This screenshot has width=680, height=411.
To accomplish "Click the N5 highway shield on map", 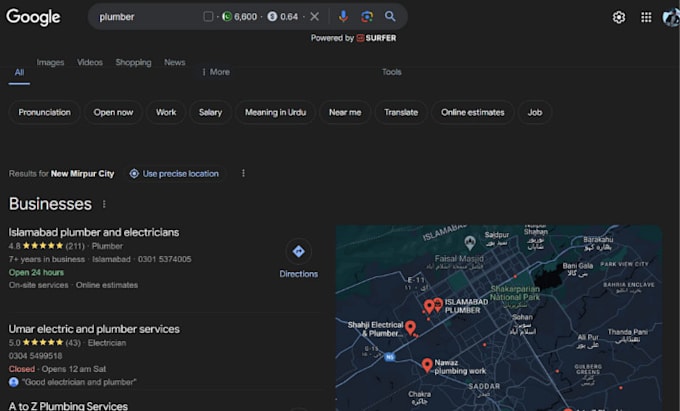I will click(x=389, y=357).
